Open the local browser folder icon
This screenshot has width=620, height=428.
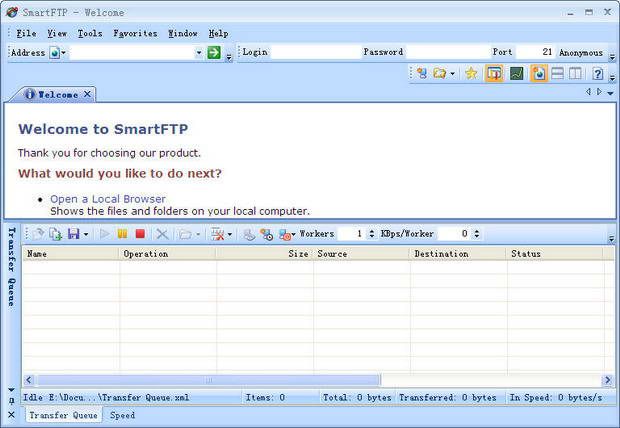coord(439,73)
